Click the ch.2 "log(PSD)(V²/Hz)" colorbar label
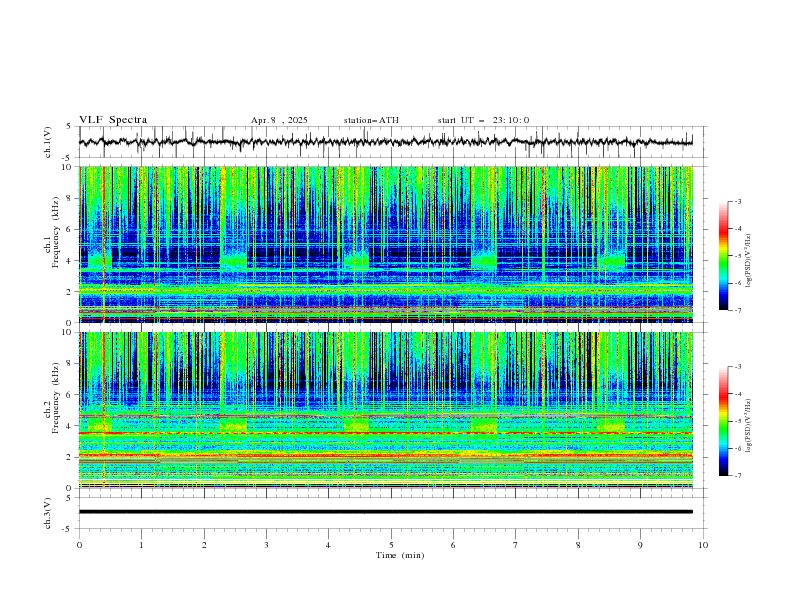The height and width of the screenshot is (612, 792). click(x=749, y=426)
